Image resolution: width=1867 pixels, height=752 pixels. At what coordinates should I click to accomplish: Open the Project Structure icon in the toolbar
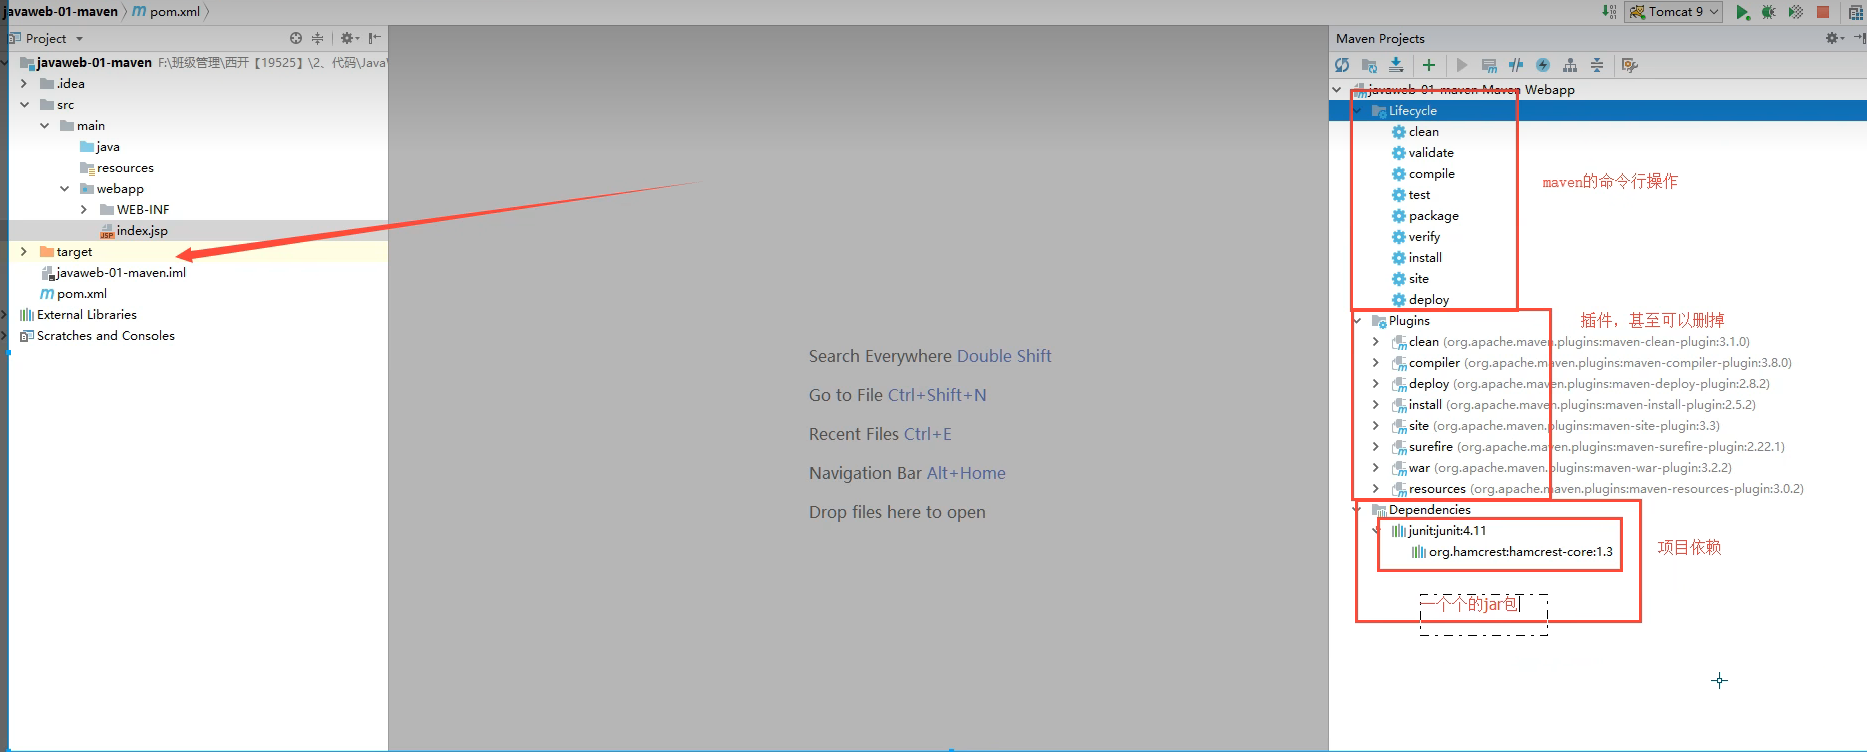tap(1857, 12)
